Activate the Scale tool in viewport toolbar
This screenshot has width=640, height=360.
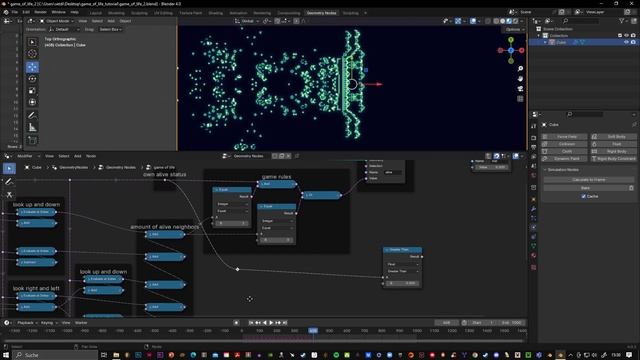(x=32, y=91)
